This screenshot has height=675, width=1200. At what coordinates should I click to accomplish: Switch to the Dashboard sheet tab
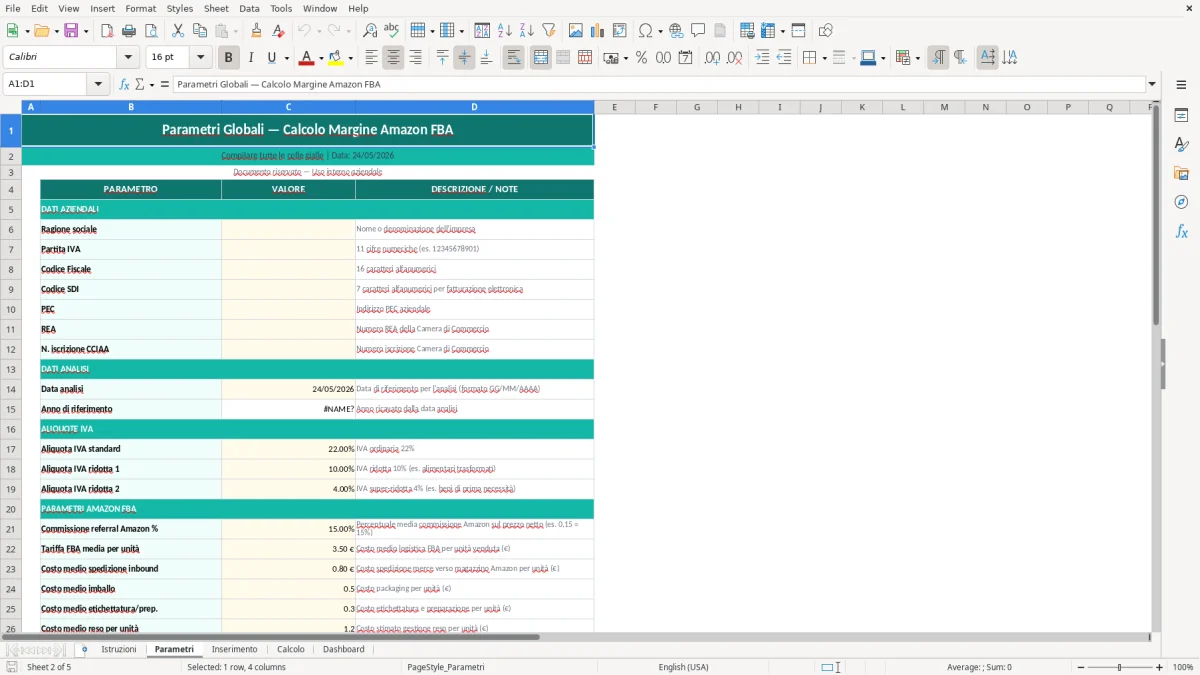click(344, 649)
